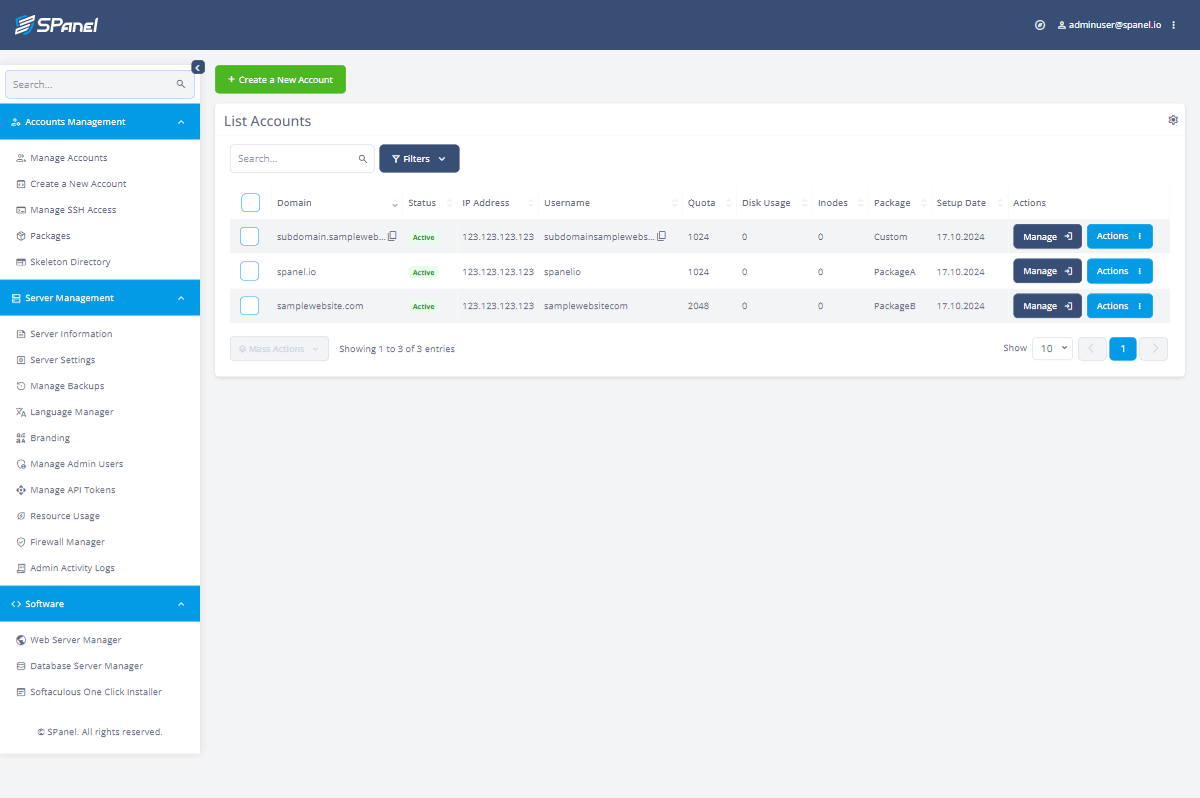Expand the Show entries dropdown
Screen dimensions: 1200x798
click(x=1052, y=348)
